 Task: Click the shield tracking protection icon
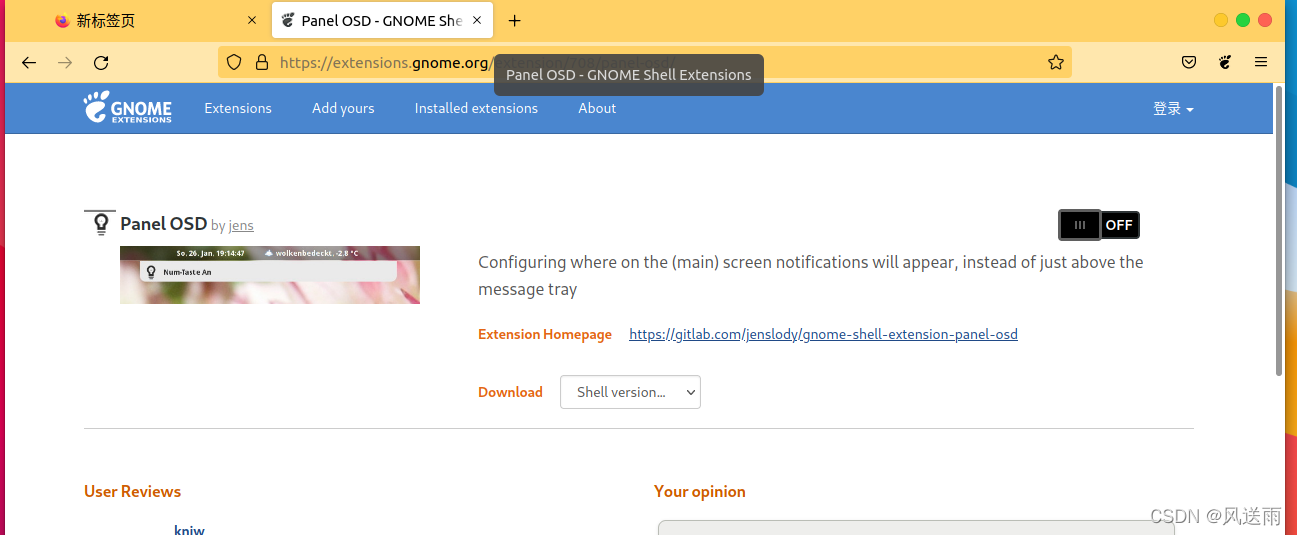234,62
